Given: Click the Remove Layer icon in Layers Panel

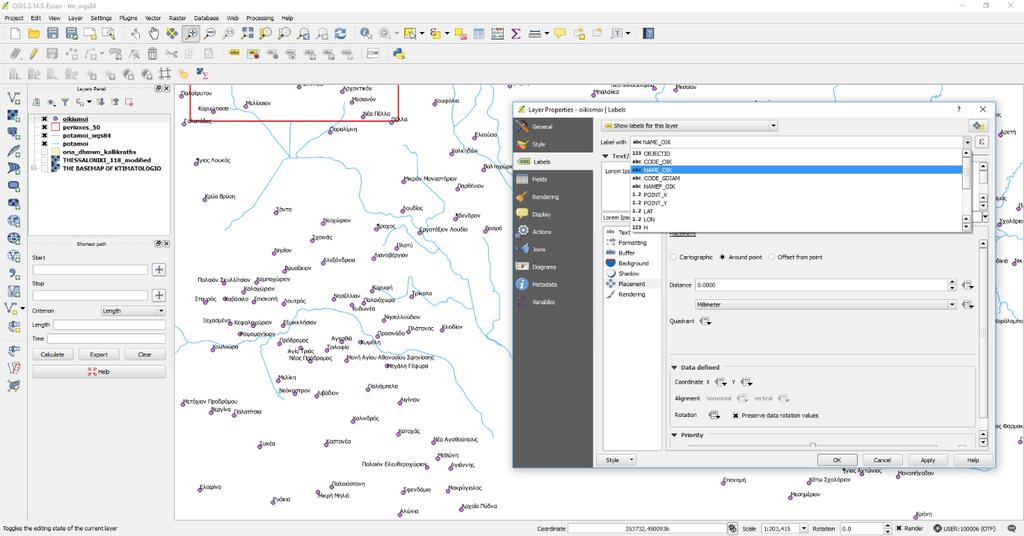Looking at the screenshot, I should point(129,102).
